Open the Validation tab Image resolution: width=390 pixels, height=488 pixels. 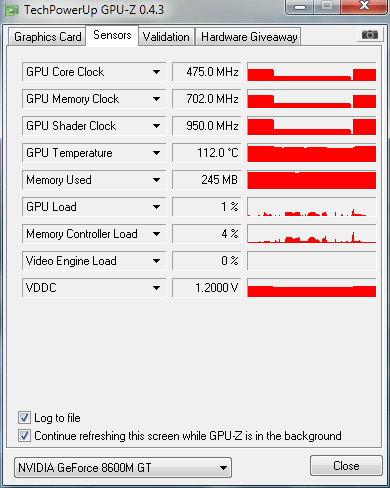click(x=166, y=37)
